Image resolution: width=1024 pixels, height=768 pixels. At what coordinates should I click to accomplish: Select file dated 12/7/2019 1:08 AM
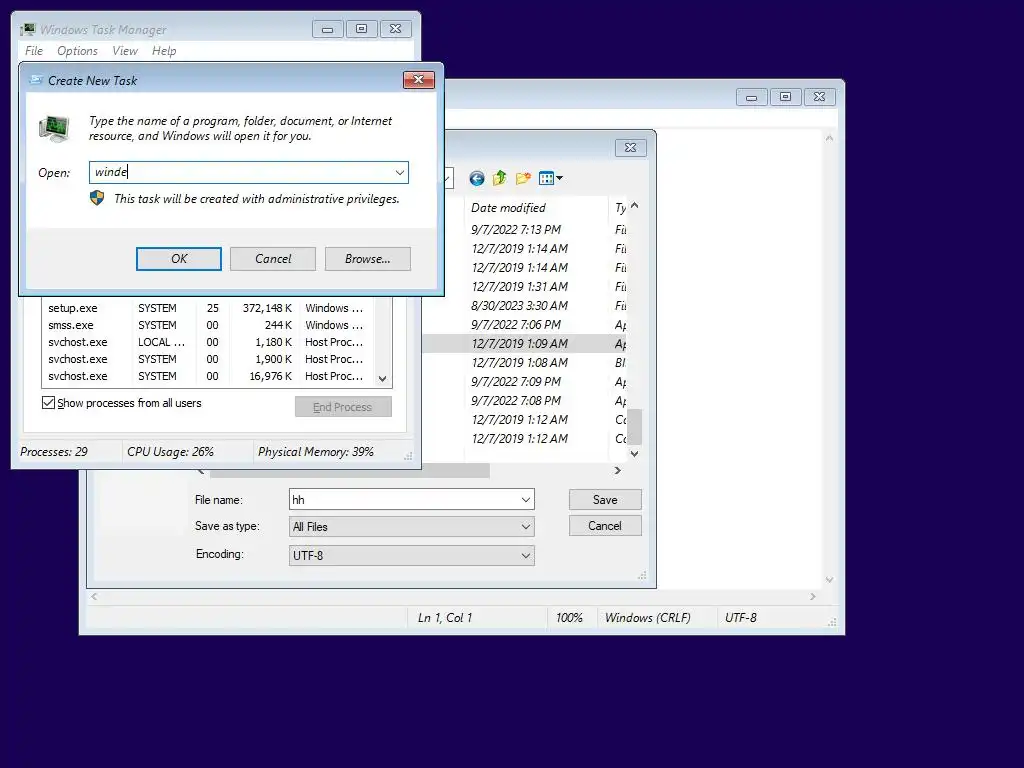[520, 362]
